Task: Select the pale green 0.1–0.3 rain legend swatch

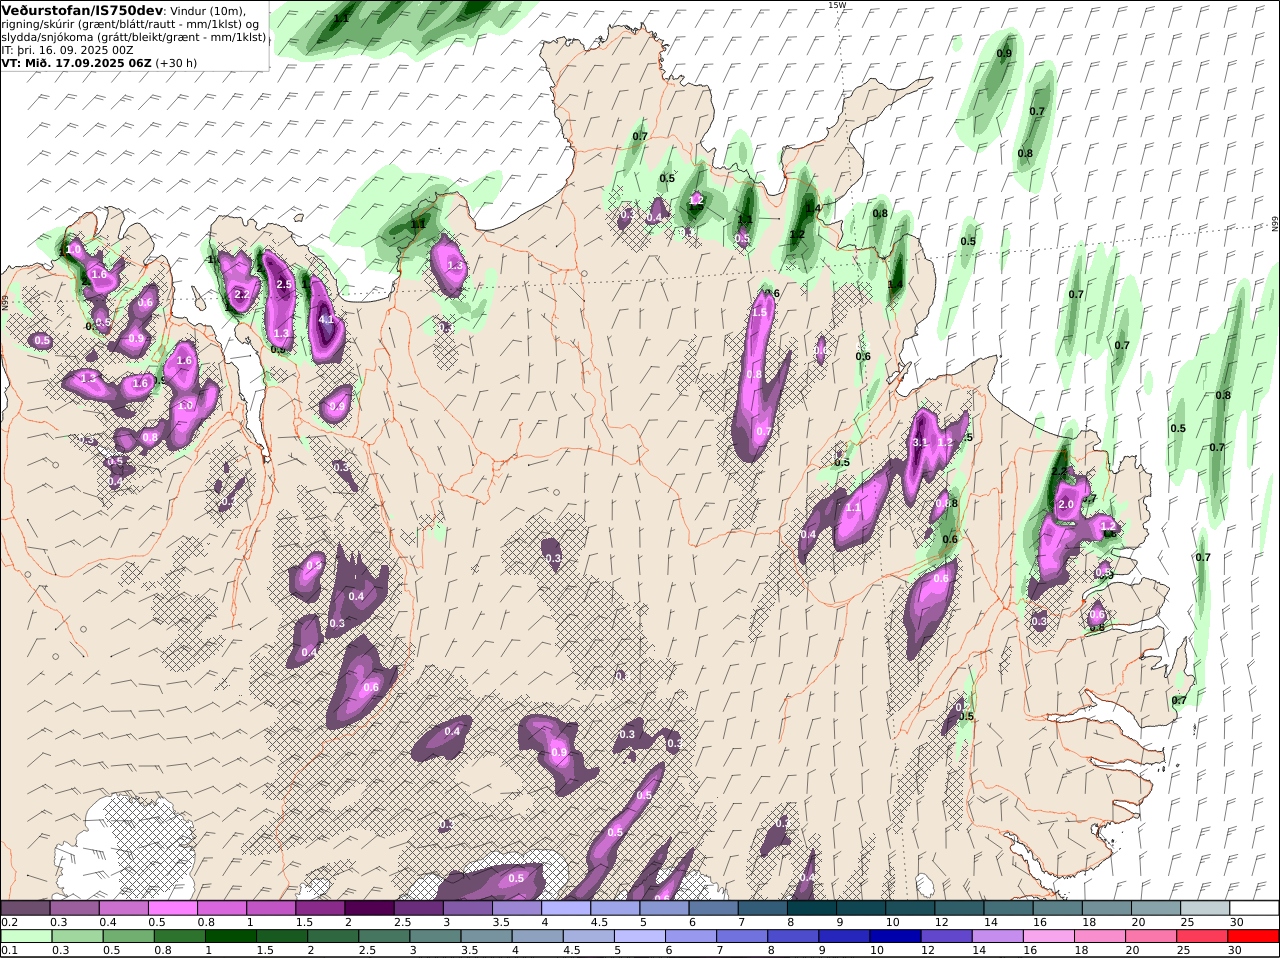Action: click(x=25, y=937)
